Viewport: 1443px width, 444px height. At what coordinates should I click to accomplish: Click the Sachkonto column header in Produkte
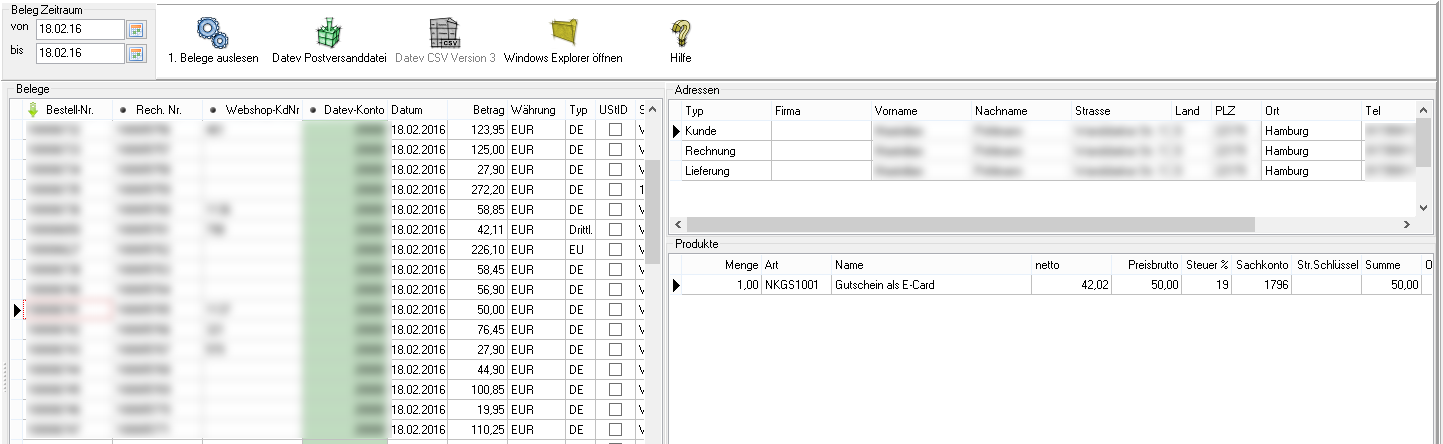(1260, 265)
